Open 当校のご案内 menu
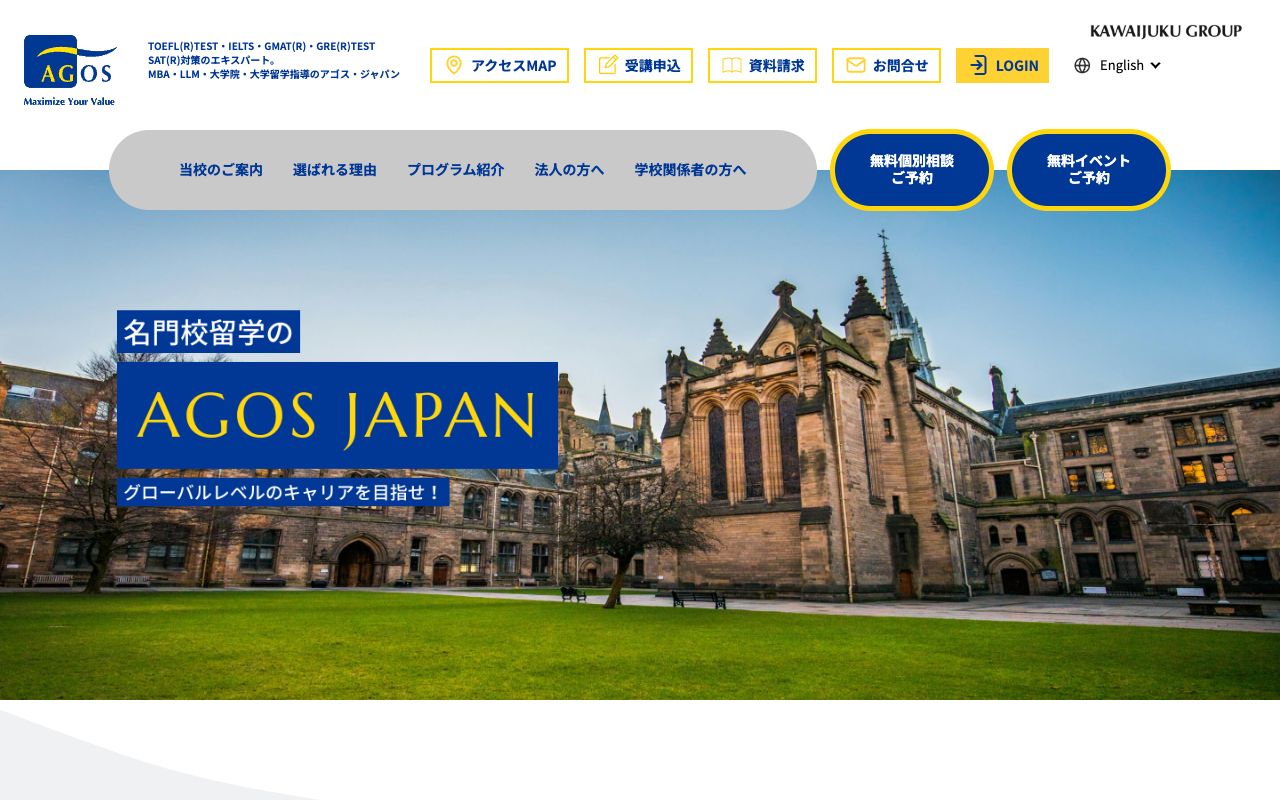This screenshot has width=1280, height=800. (221, 170)
